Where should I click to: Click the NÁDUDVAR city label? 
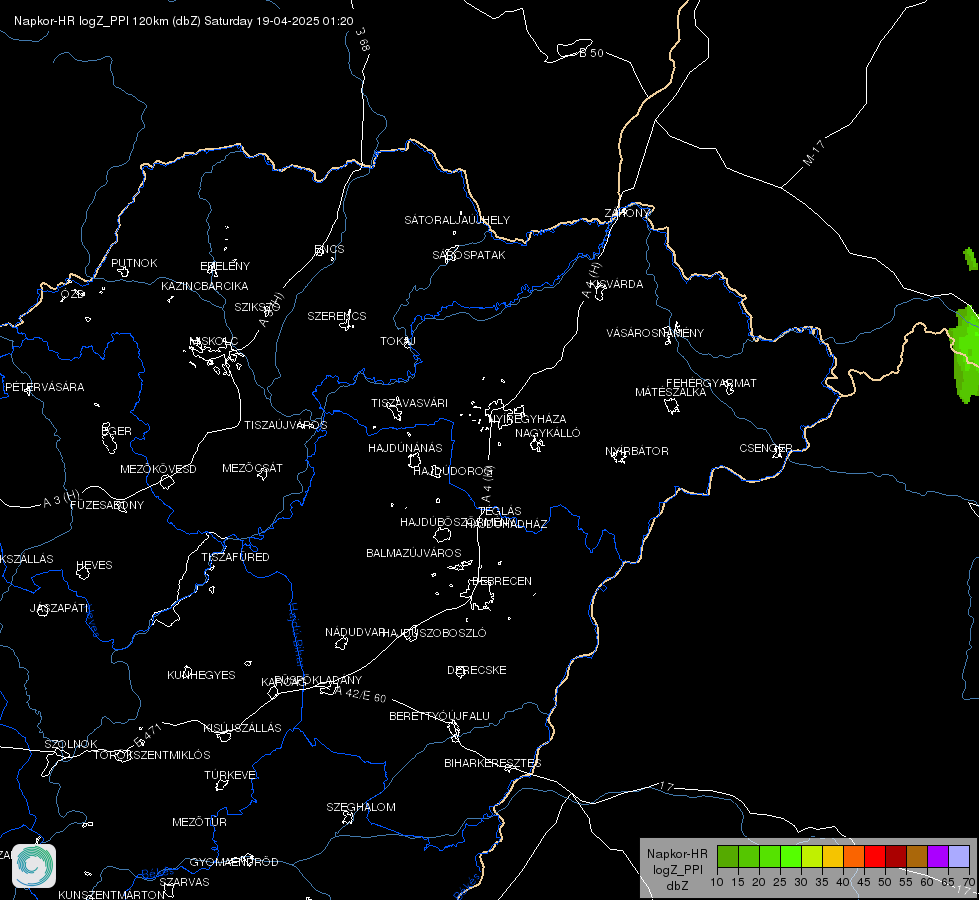click(355, 632)
